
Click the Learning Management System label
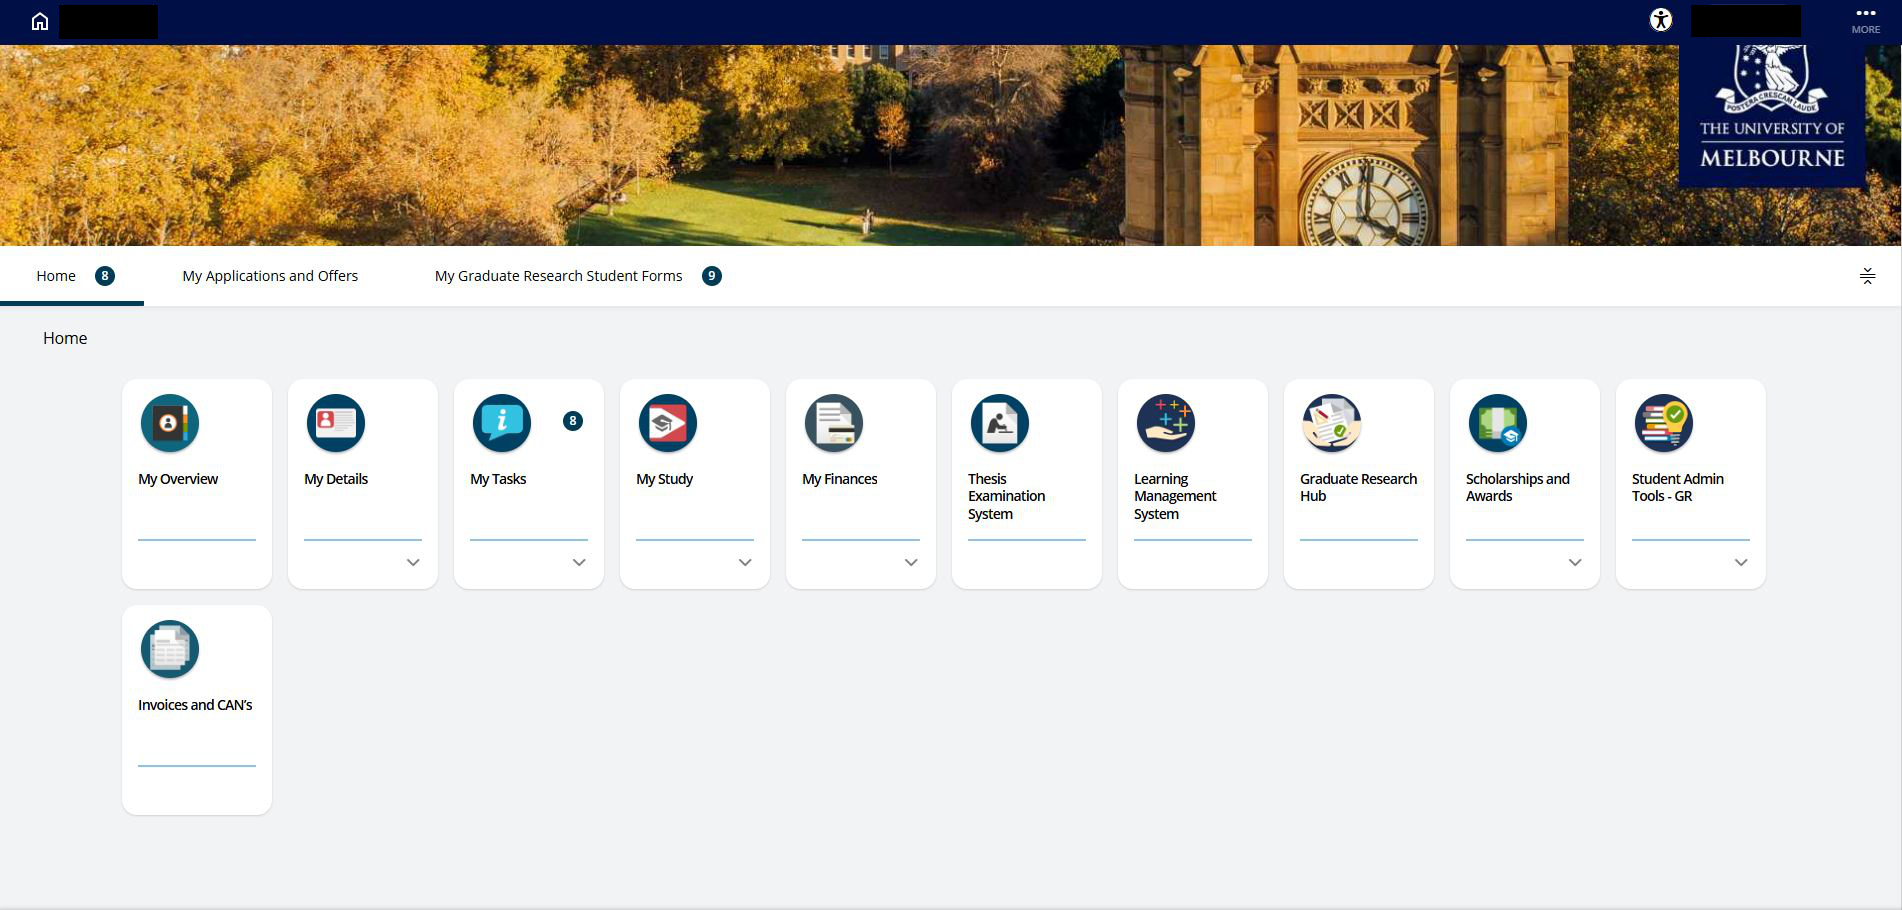(x=1175, y=496)
